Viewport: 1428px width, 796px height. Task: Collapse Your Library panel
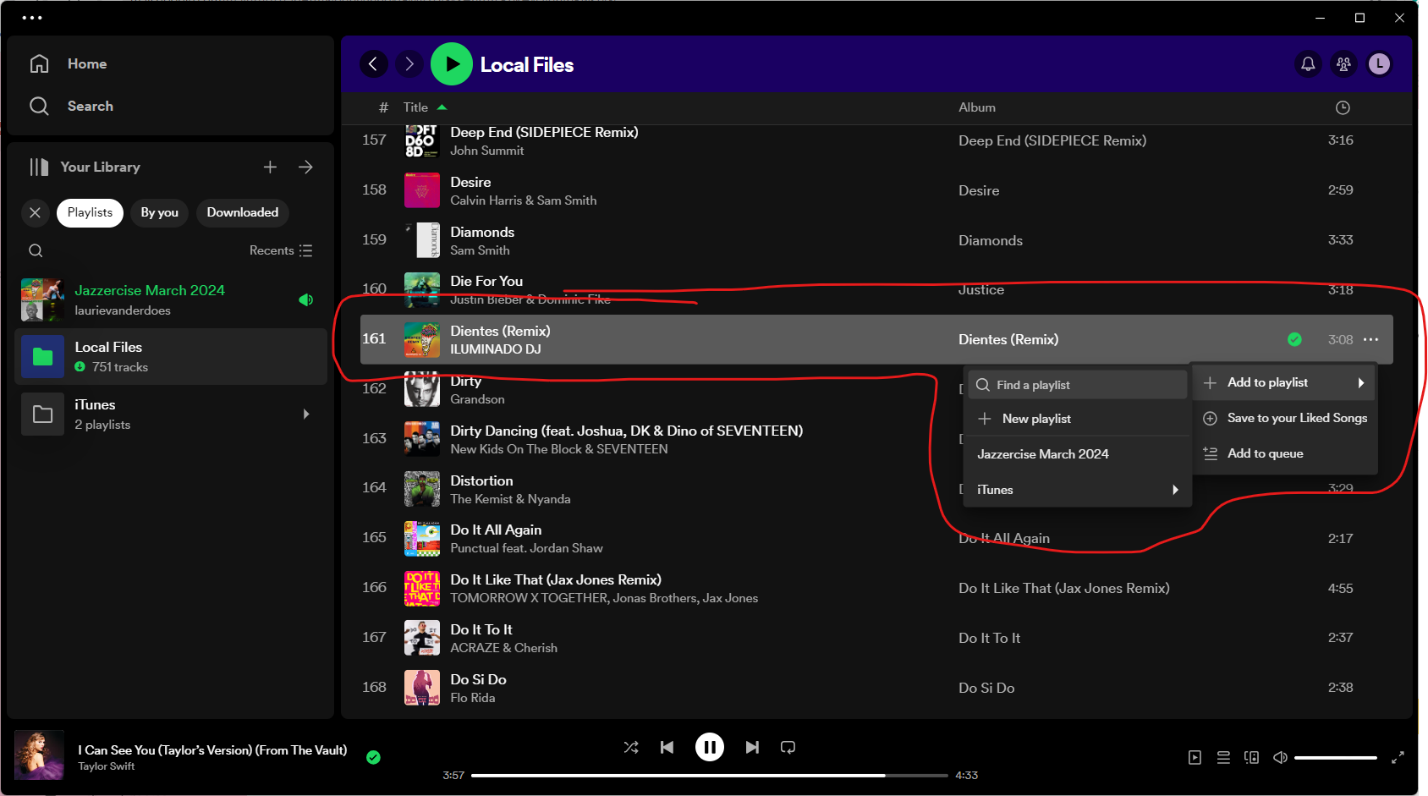tap(84, 167)
